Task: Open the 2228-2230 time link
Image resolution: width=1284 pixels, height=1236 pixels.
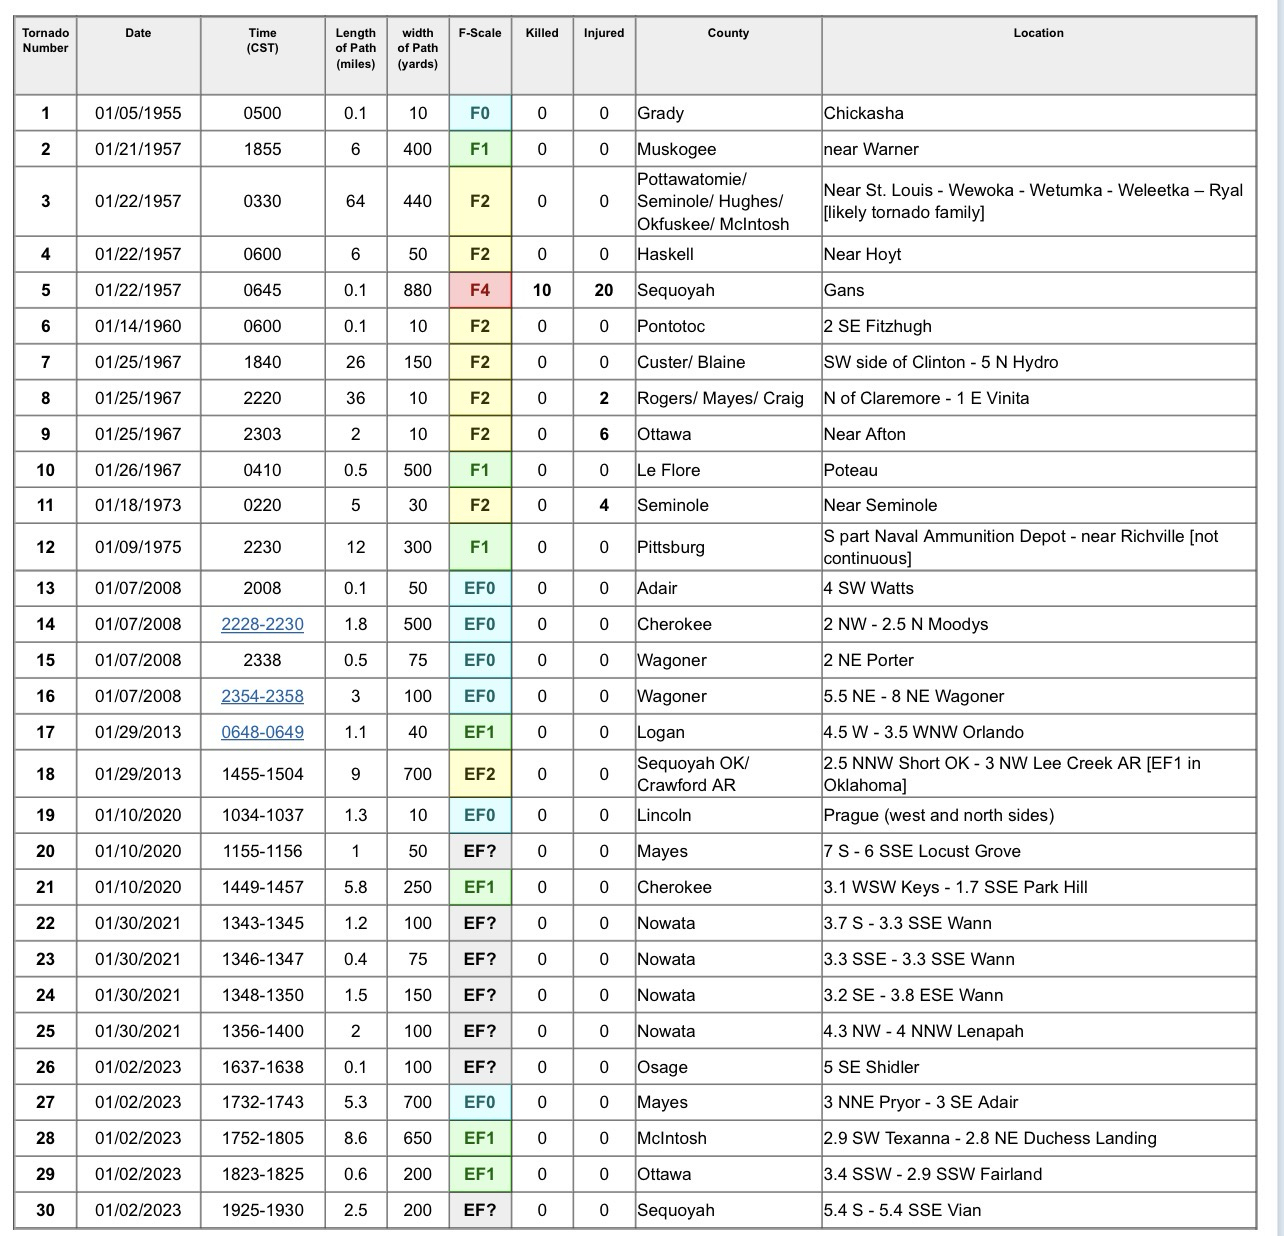Action: coord(262,624)
